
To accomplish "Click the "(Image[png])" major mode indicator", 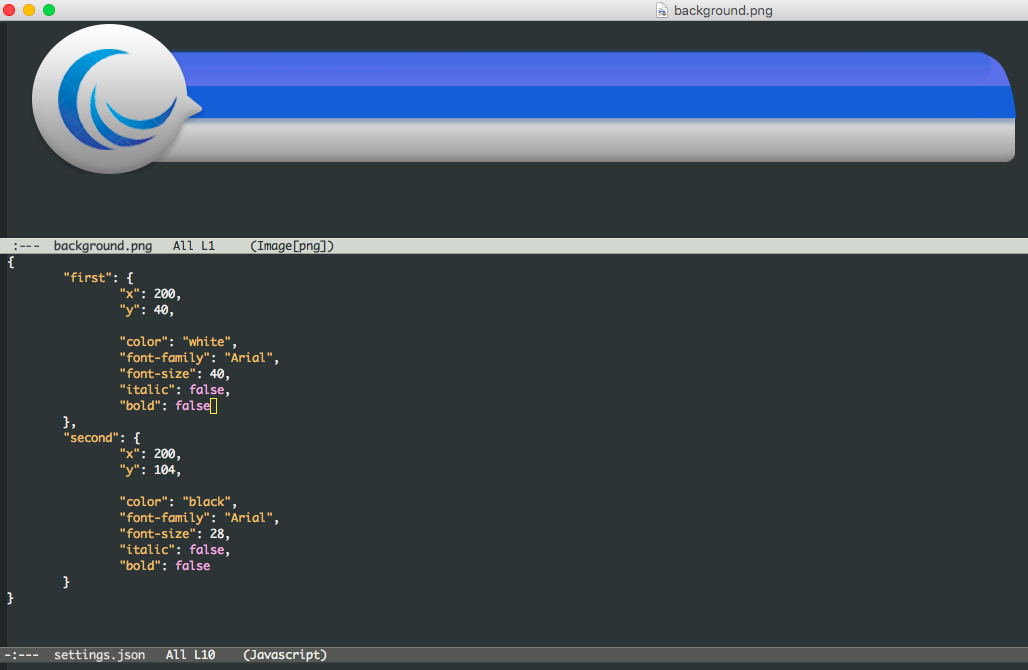I will [x=292, y=246].
